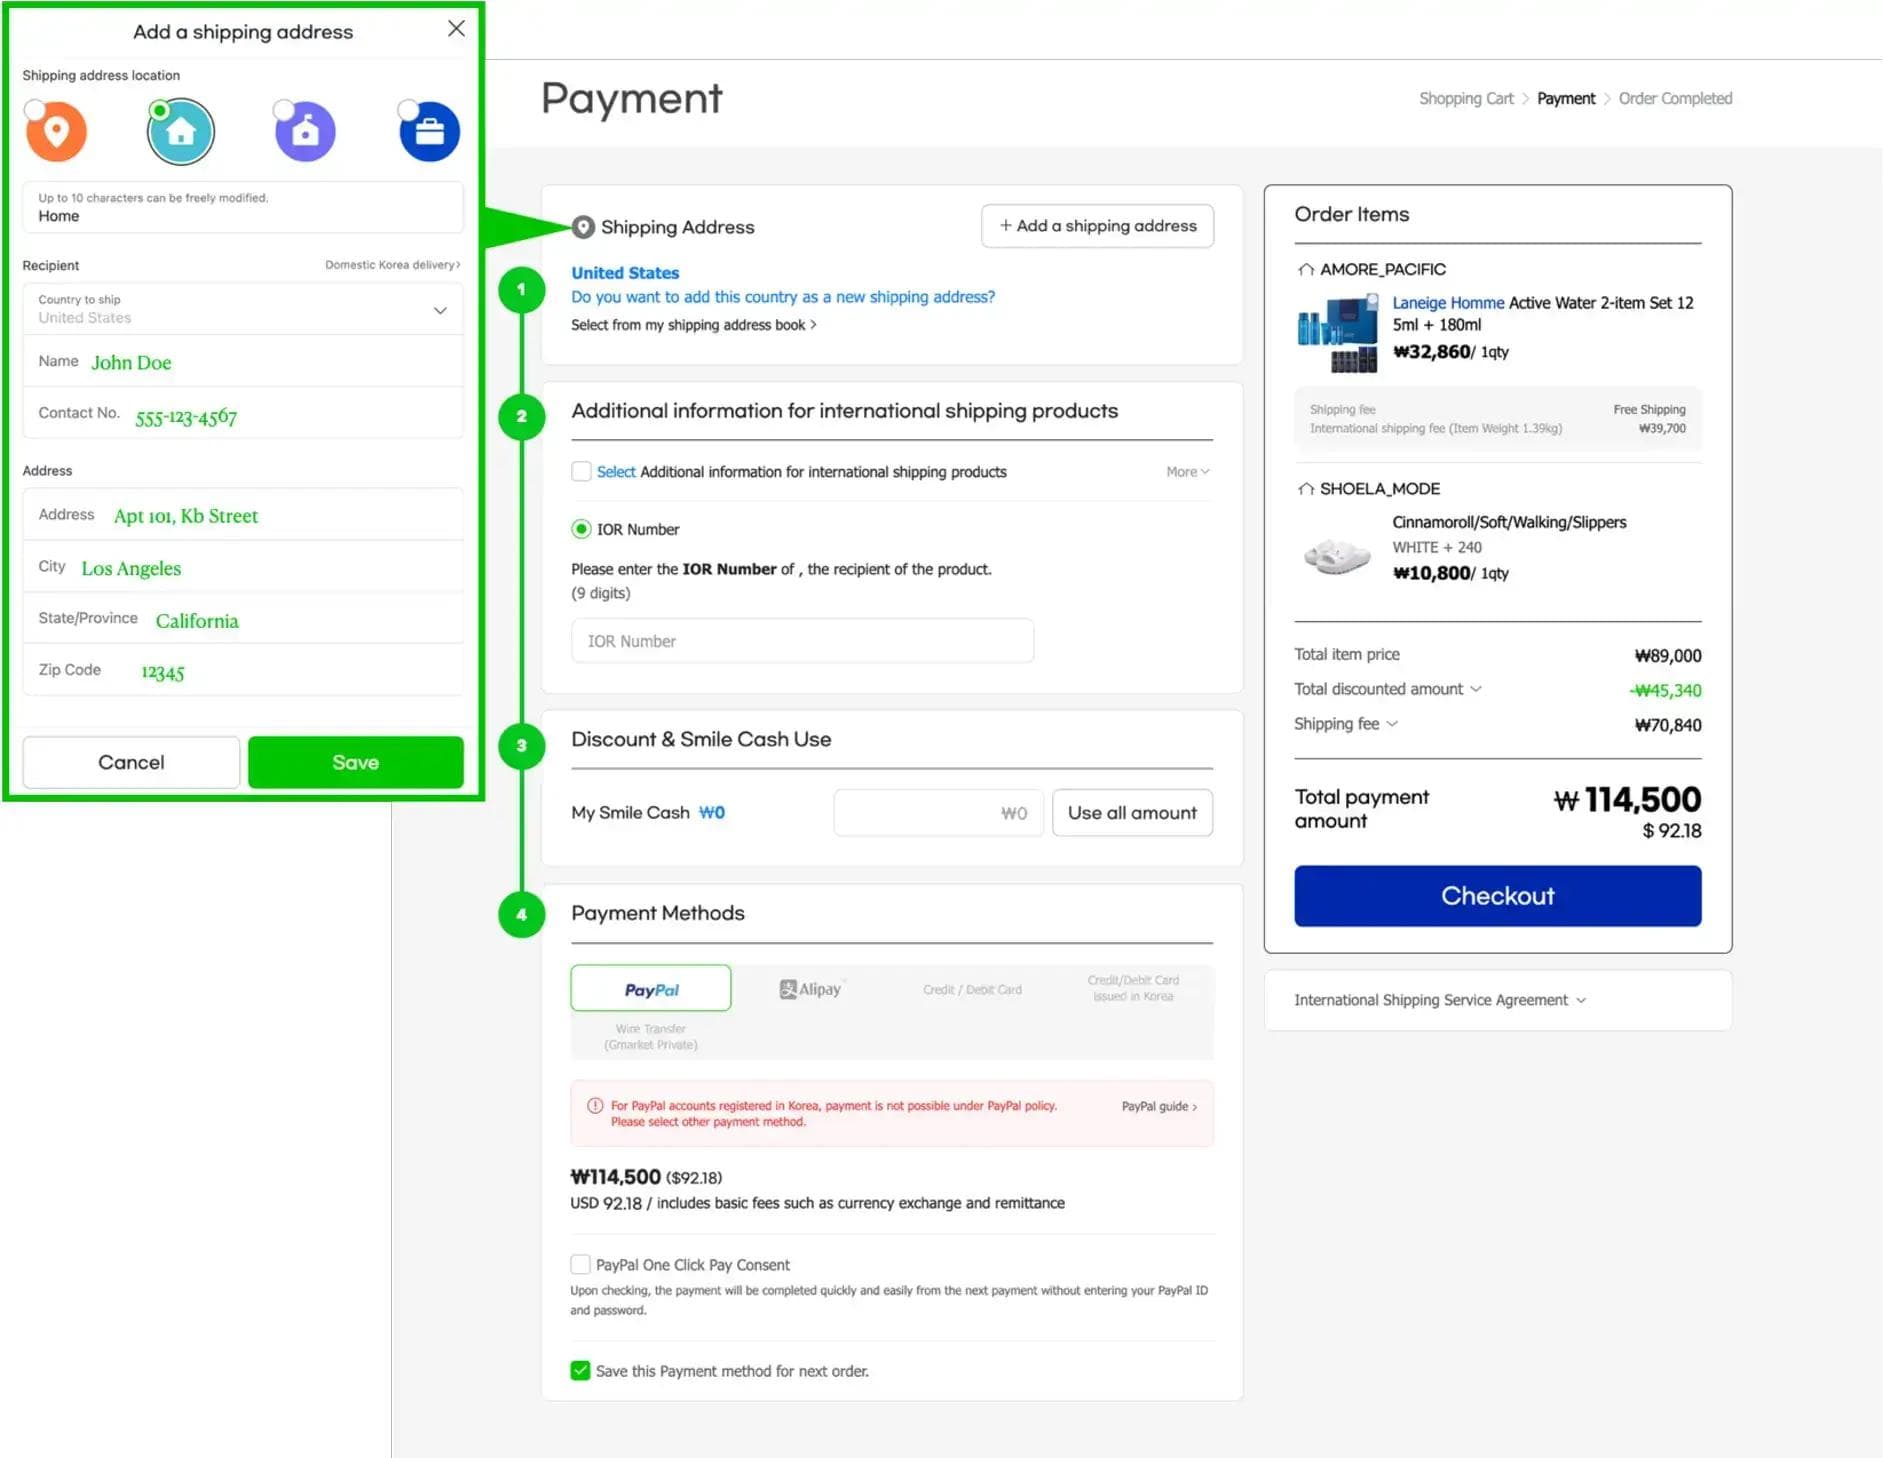Open the Country to ship dropdown

click(x=440, y=310)
